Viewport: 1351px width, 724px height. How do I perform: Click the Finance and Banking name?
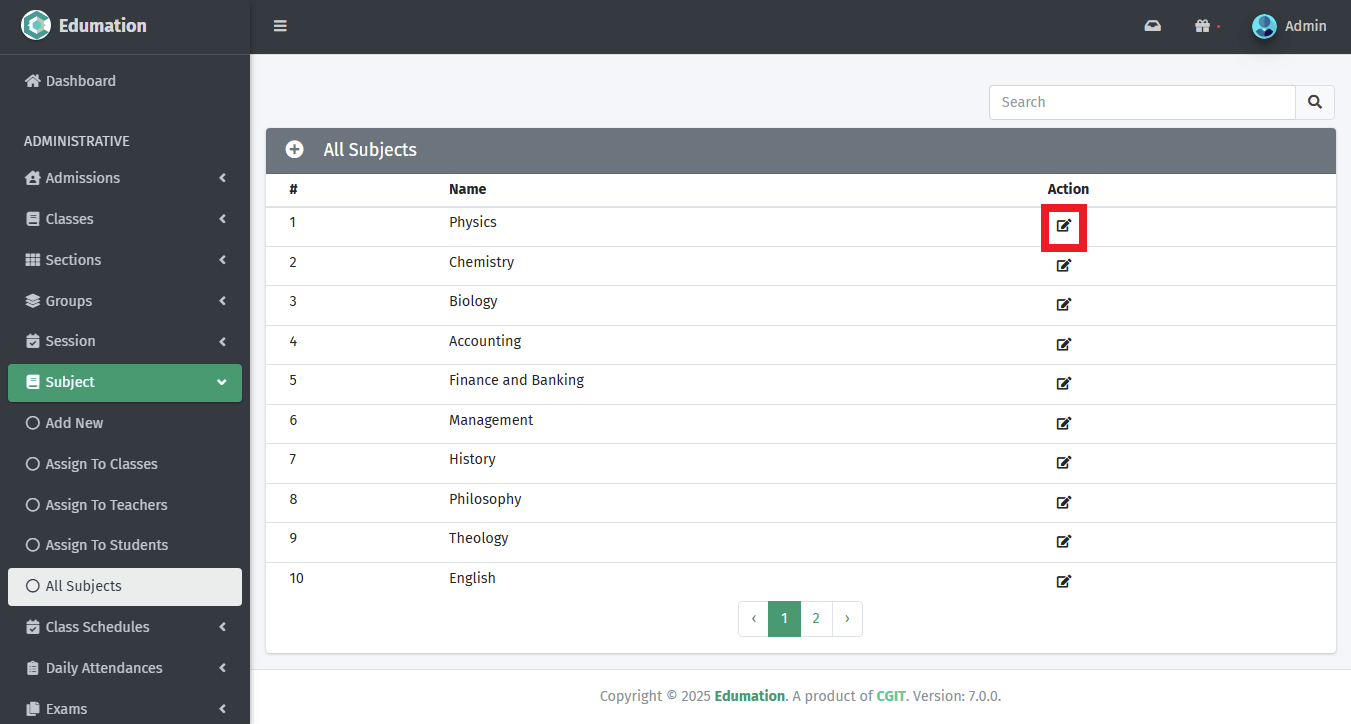coord(516,380)
